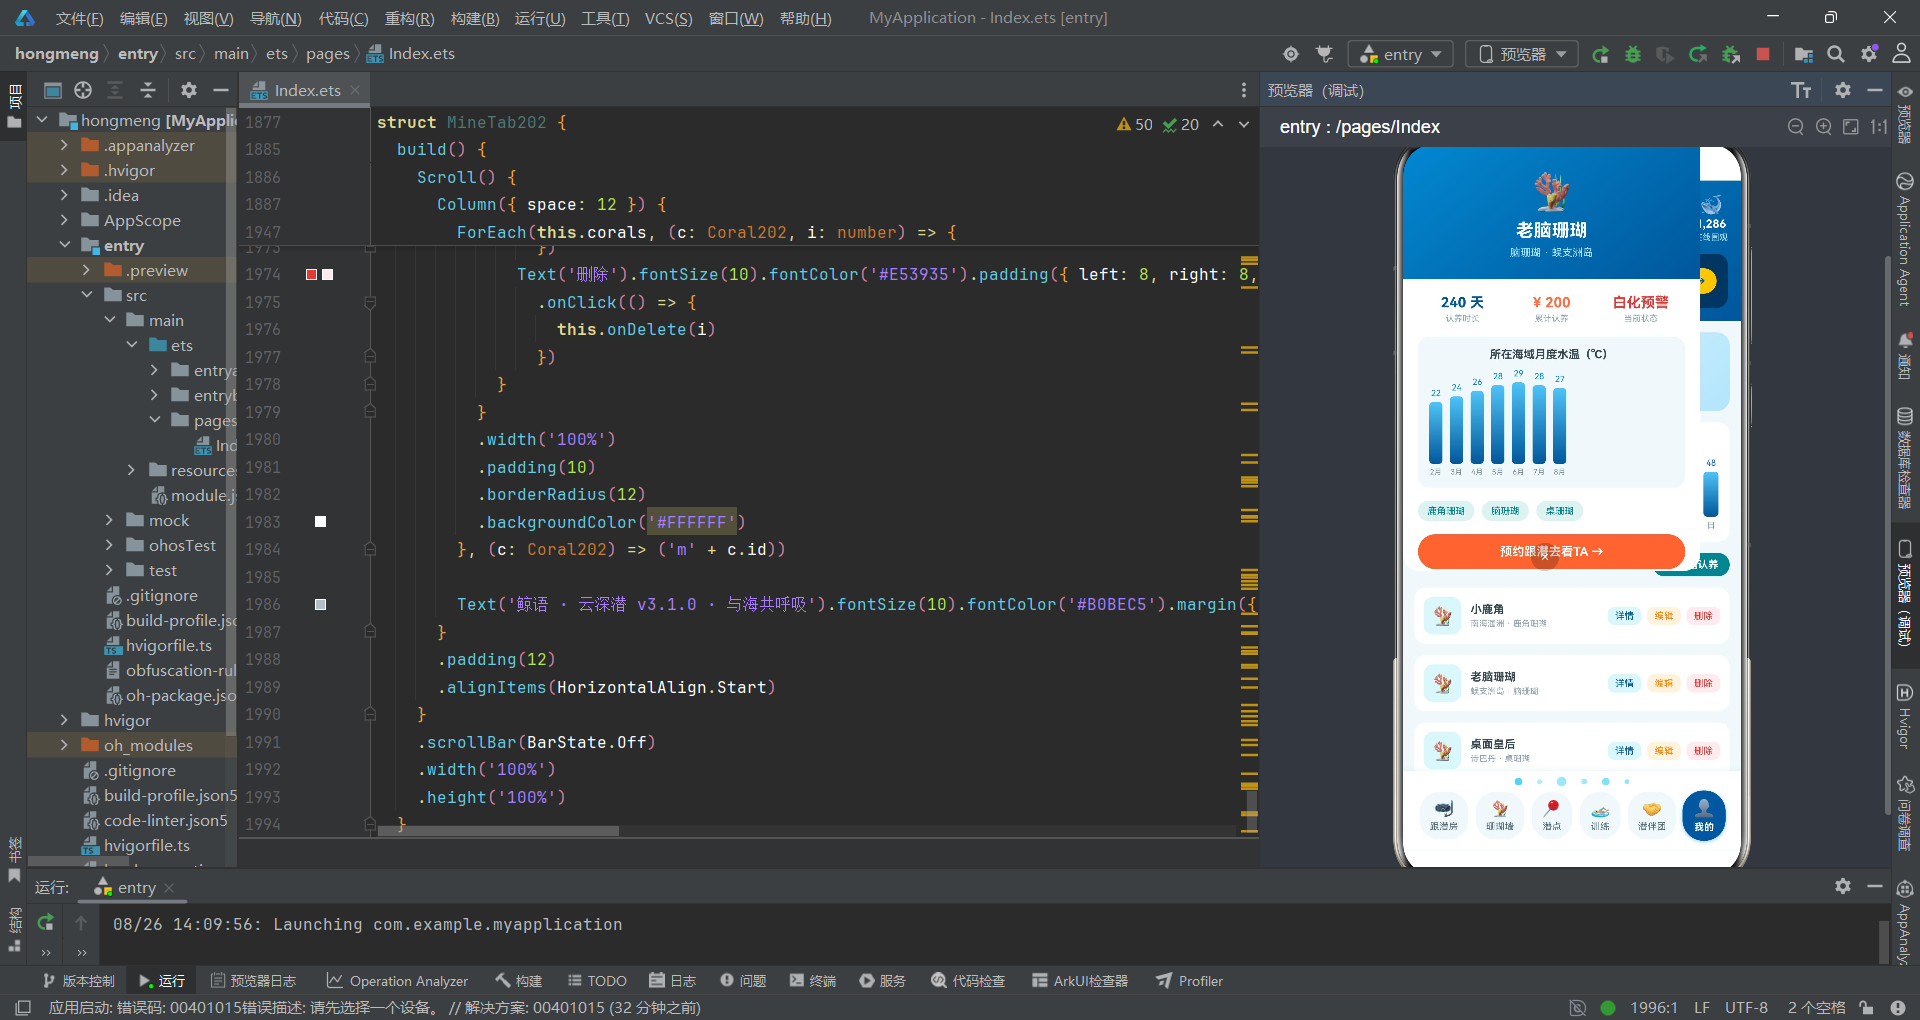The image size is (1920, 1020).
Task: Click the project structure folder icon
Action: coord(1803,54)
